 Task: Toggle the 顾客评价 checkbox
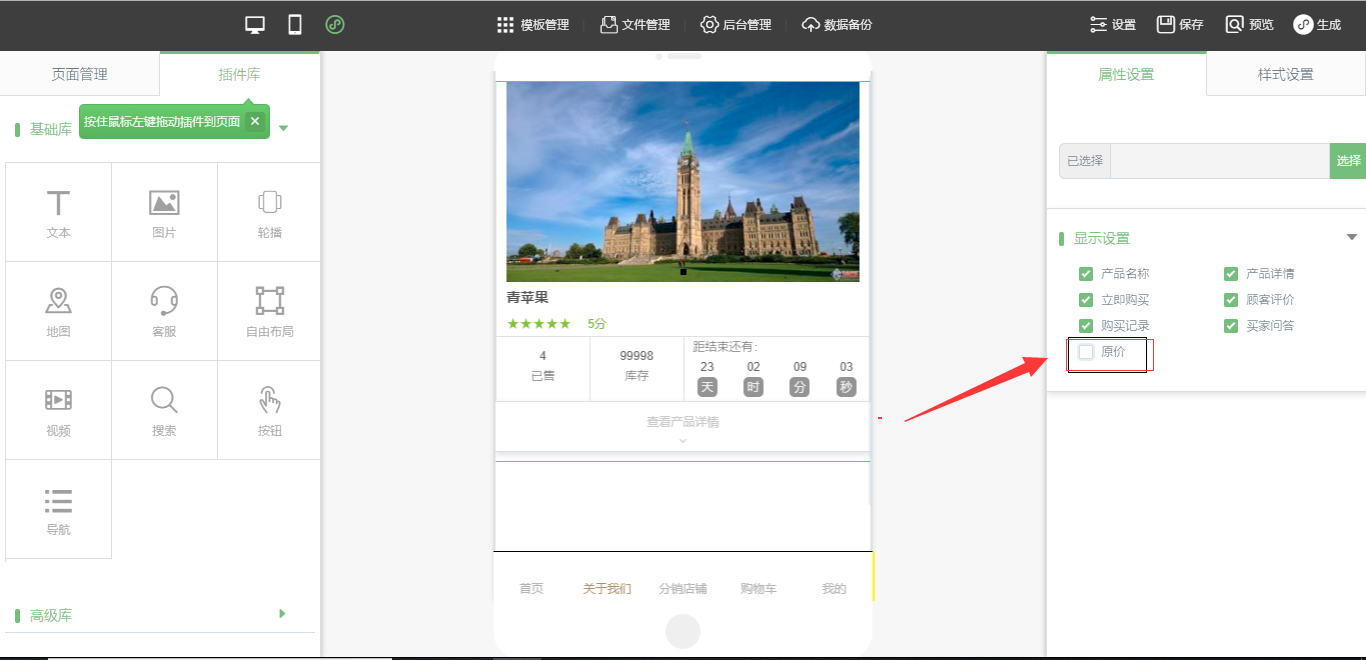tap(1231, 300)
